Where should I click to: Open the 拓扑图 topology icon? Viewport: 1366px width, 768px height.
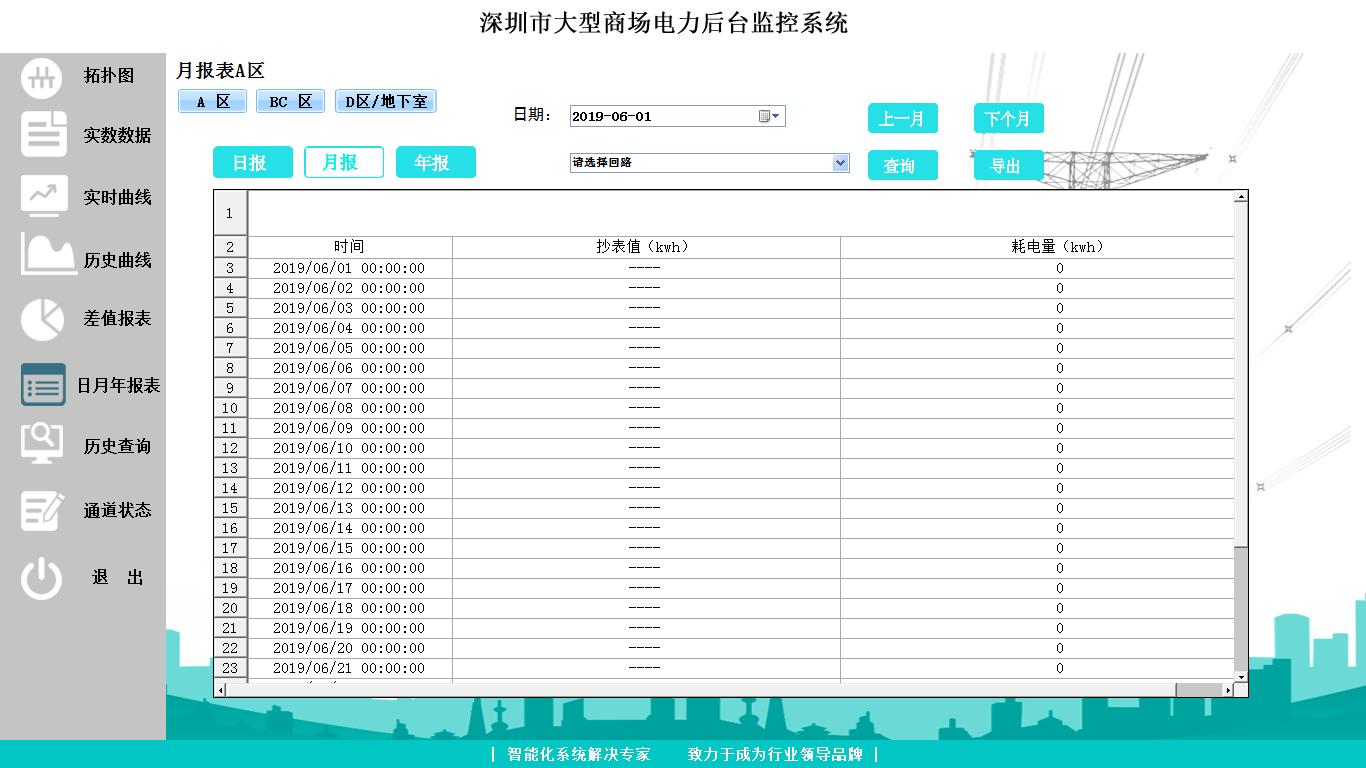click(42, 77)
